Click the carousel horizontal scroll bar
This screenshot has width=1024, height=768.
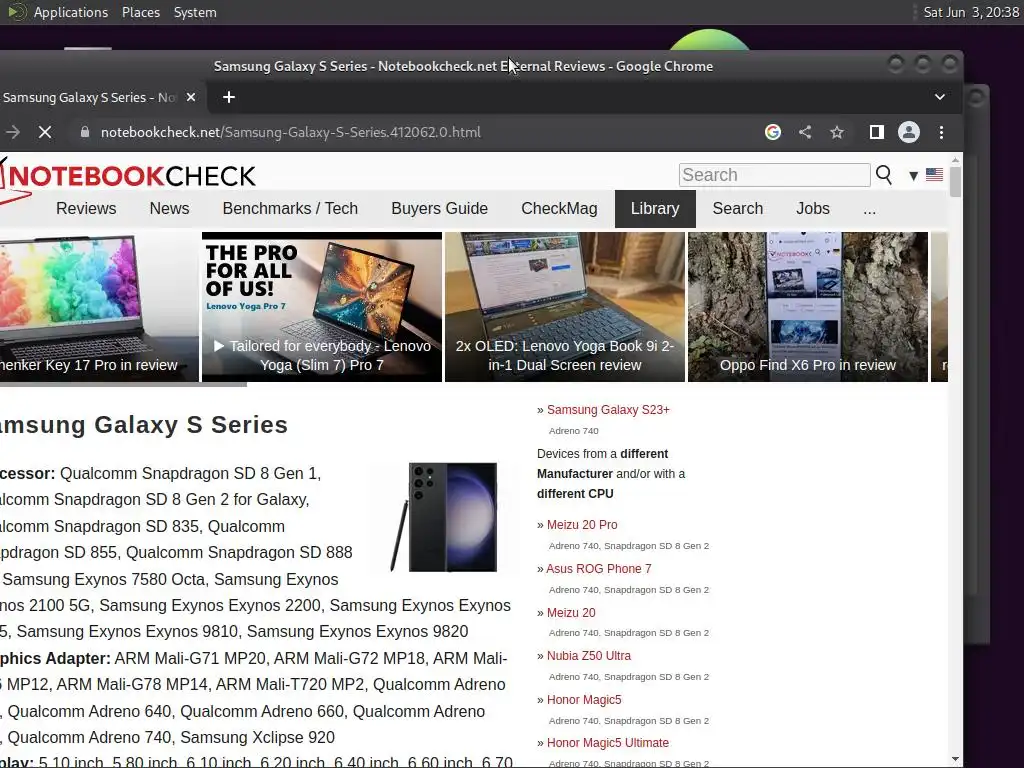click(x=123, y=385)
